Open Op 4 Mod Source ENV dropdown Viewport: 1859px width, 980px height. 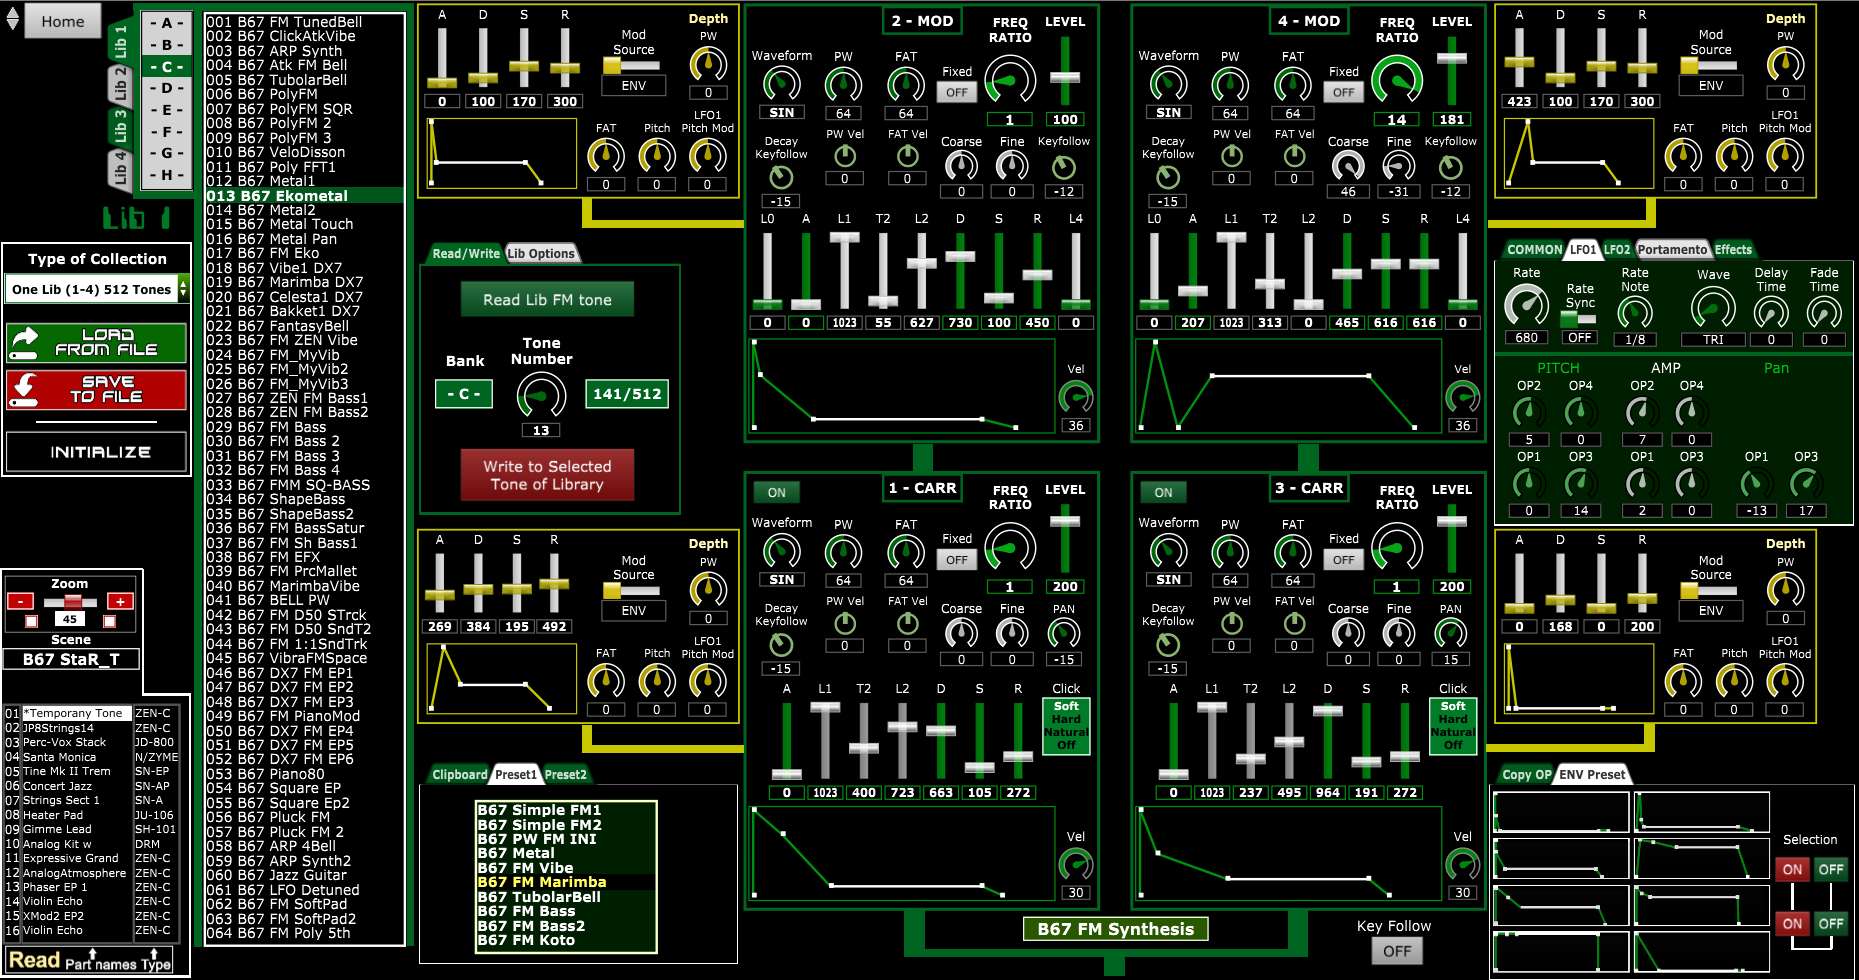[1711, 86]
